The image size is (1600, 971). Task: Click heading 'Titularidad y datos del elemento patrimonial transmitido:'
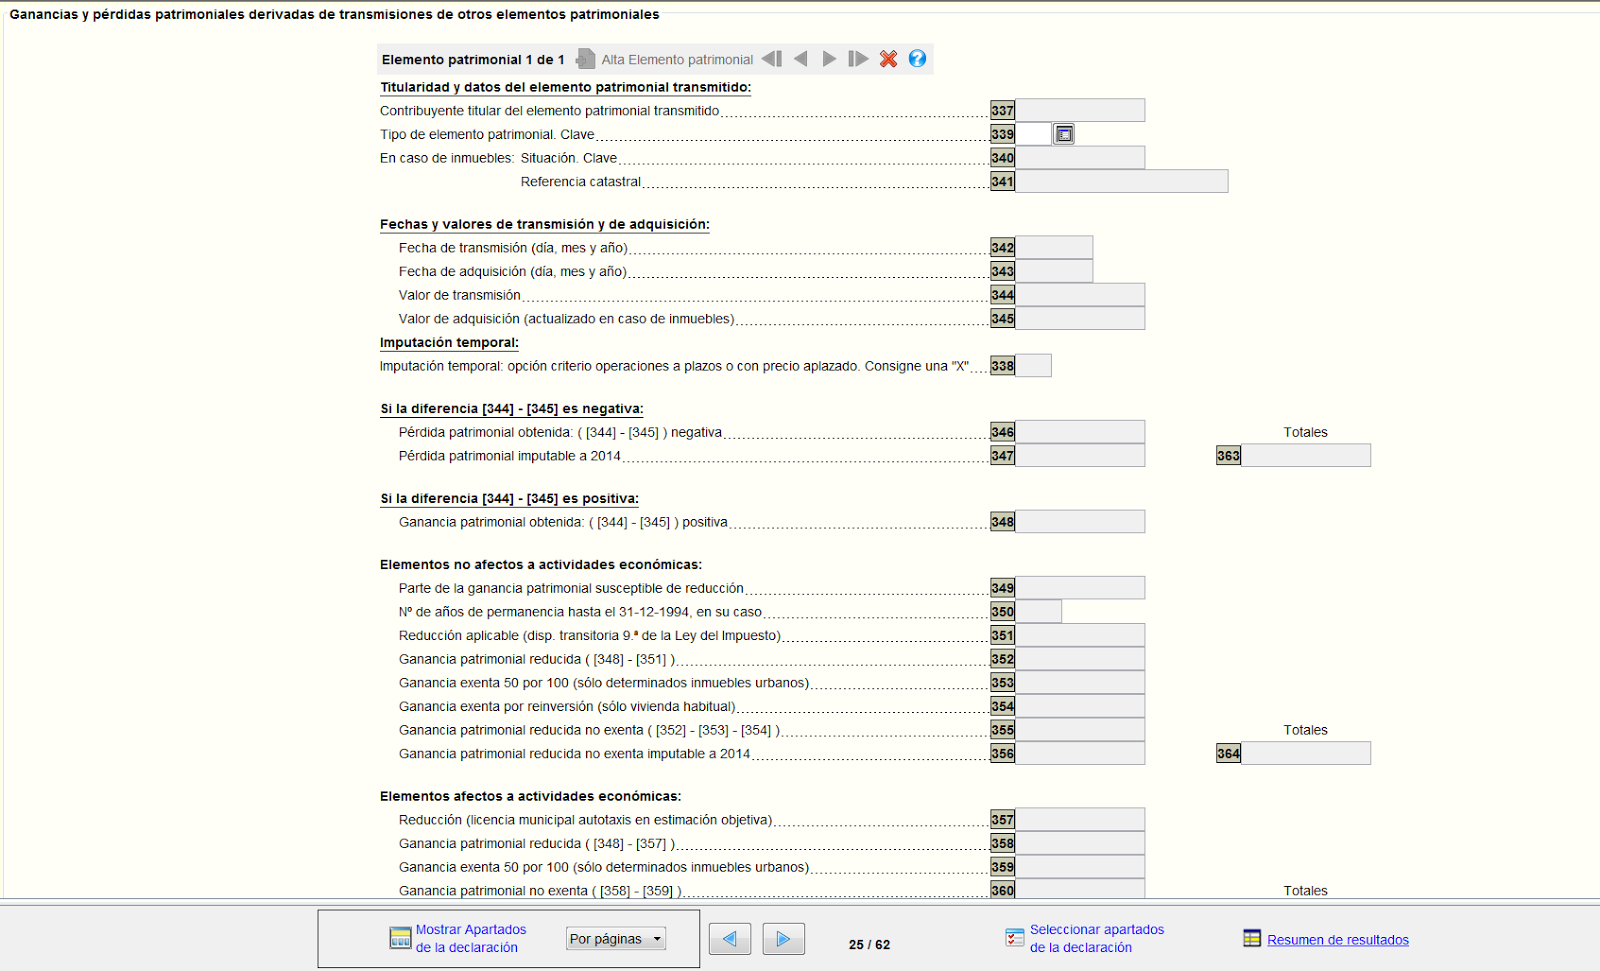click(565, 87)
